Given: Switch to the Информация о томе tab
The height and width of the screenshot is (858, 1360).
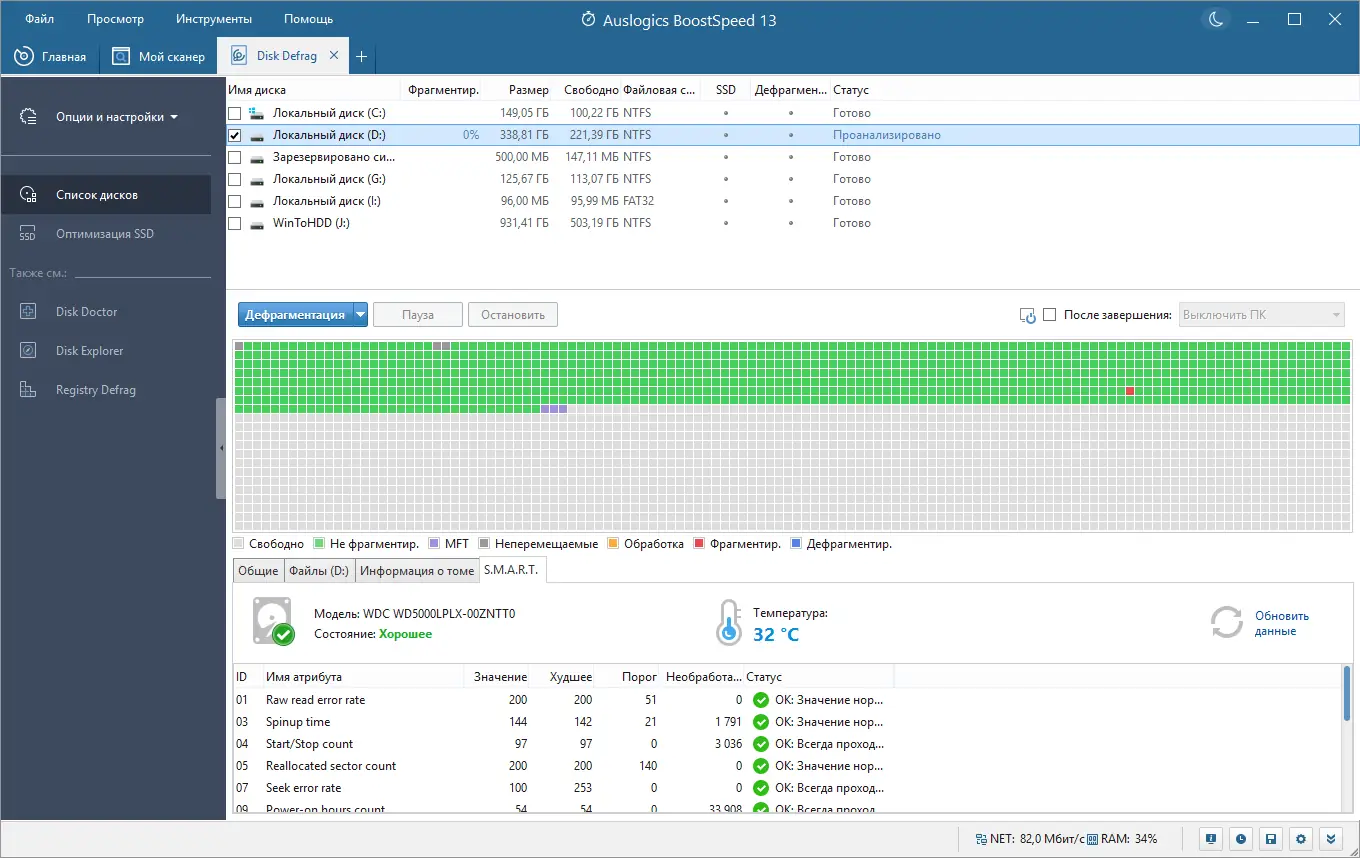Looking at the screenshot, I should point(417,571).
